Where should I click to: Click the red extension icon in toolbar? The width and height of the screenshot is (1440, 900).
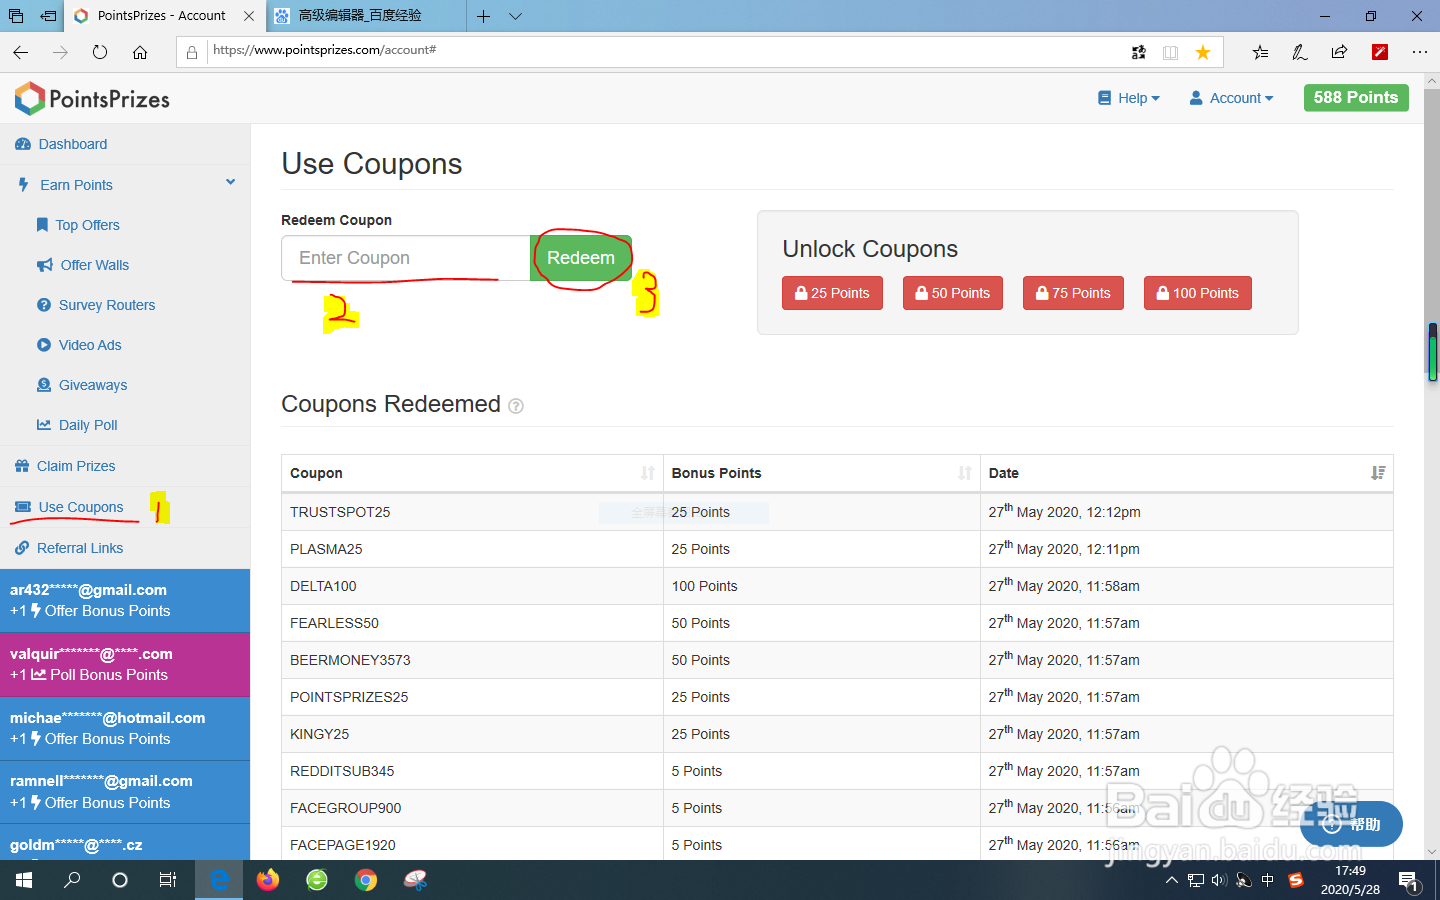[x=1380, y=52]
